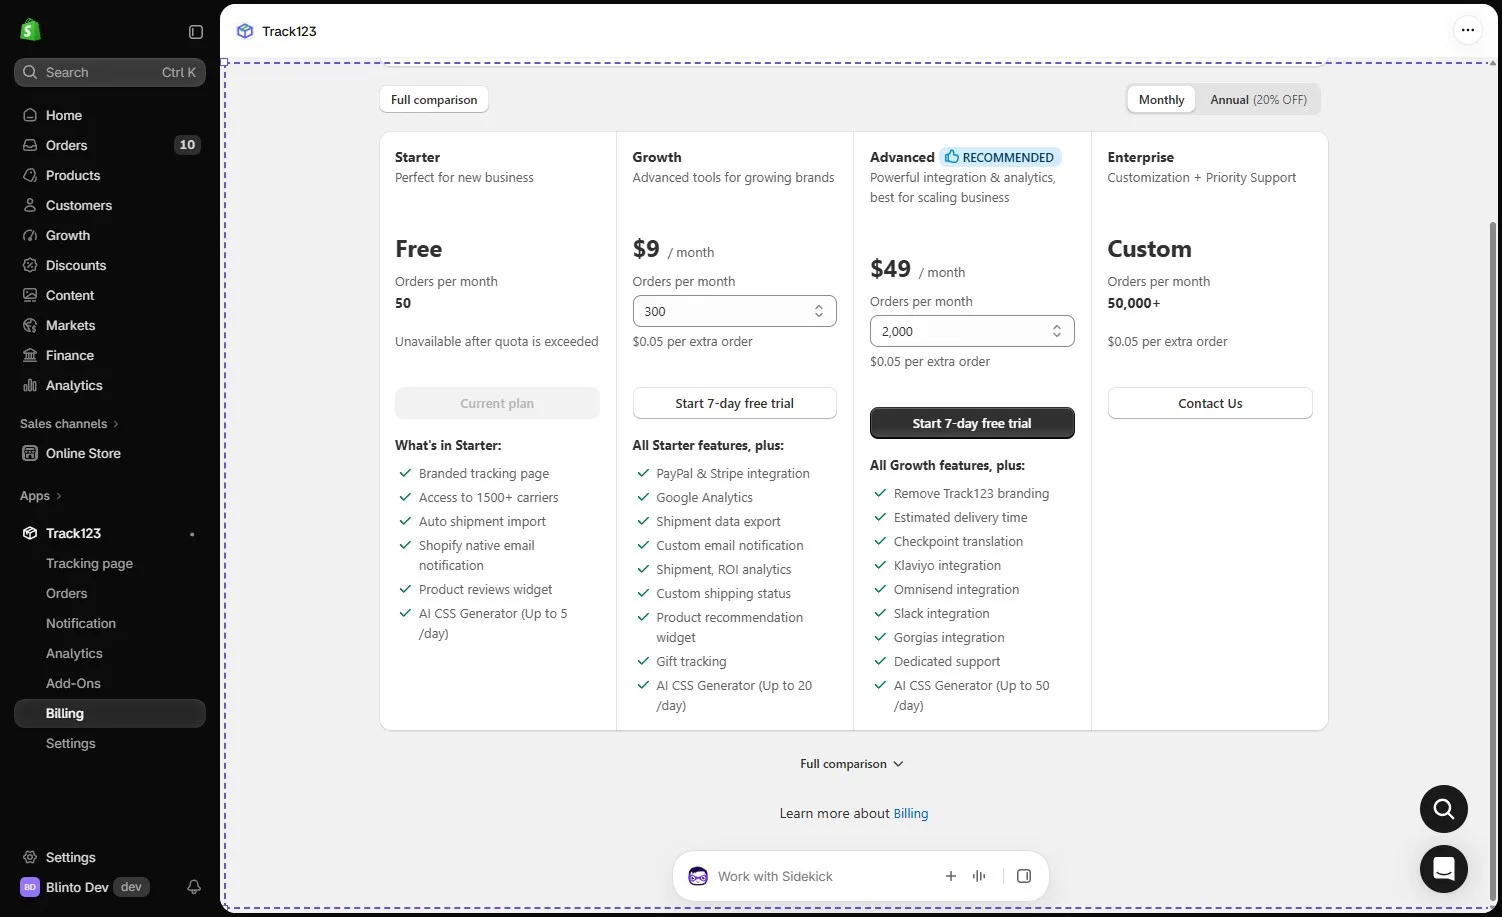1502x917 pixels.
Task: Expand Full comparison below the plans
Action: [852, 764]
